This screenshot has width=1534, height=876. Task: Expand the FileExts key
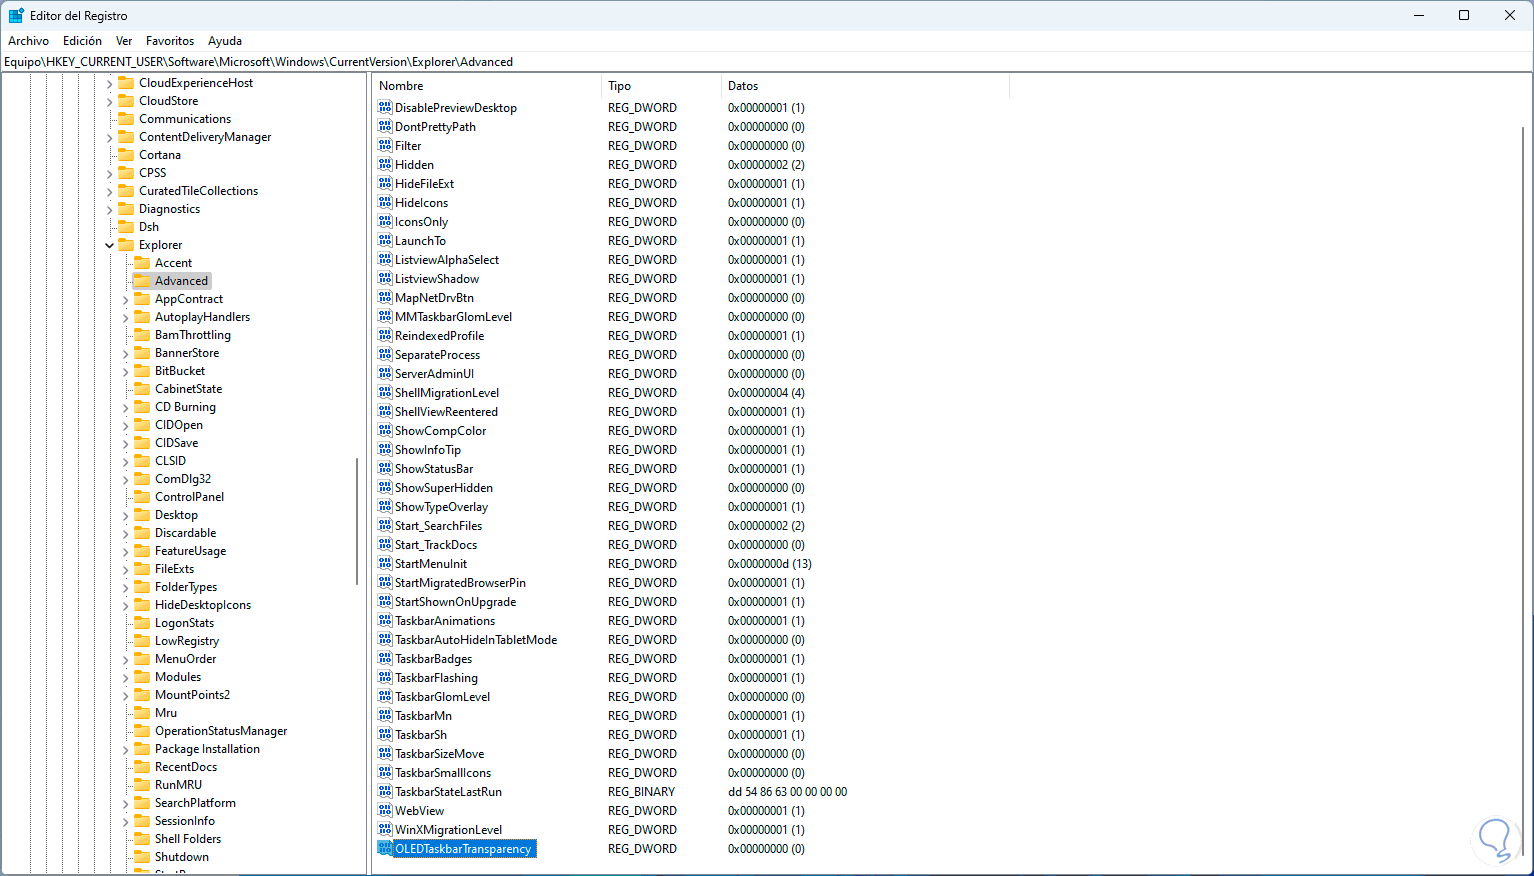point(126,569)
